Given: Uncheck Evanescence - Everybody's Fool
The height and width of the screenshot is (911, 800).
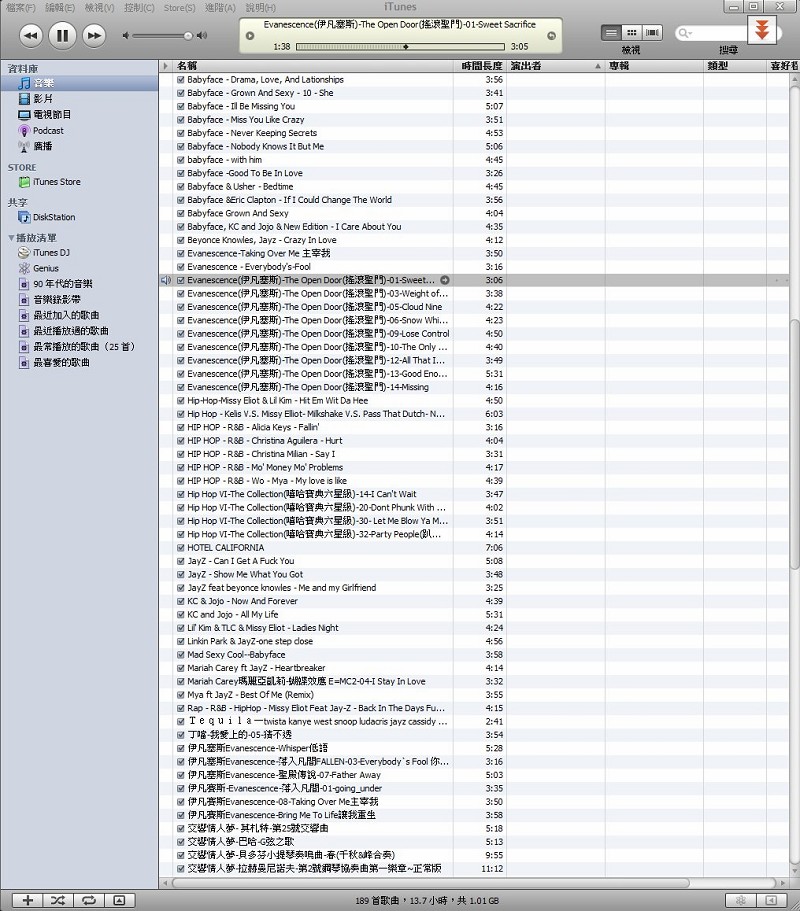Looking at the screenshot, I should [181, 267].
